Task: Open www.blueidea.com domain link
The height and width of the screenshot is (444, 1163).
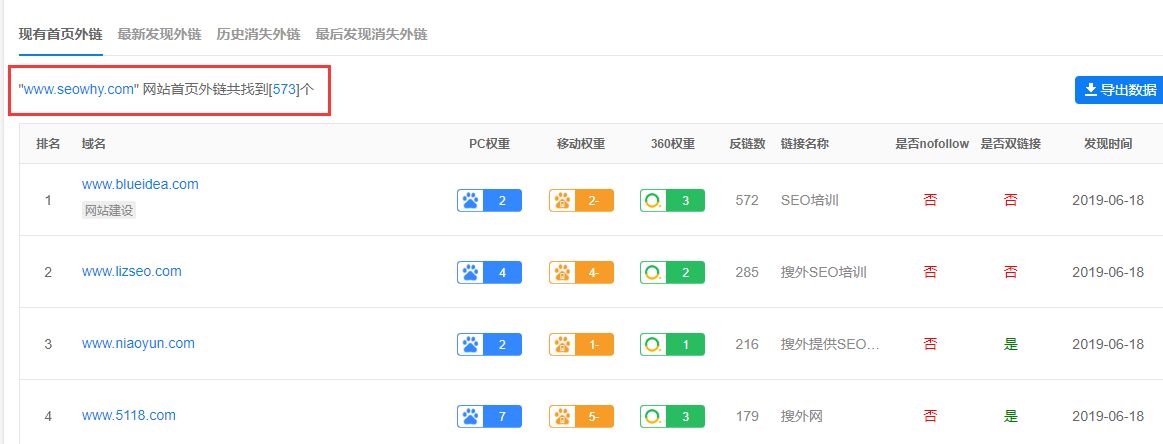Action: 140,184
